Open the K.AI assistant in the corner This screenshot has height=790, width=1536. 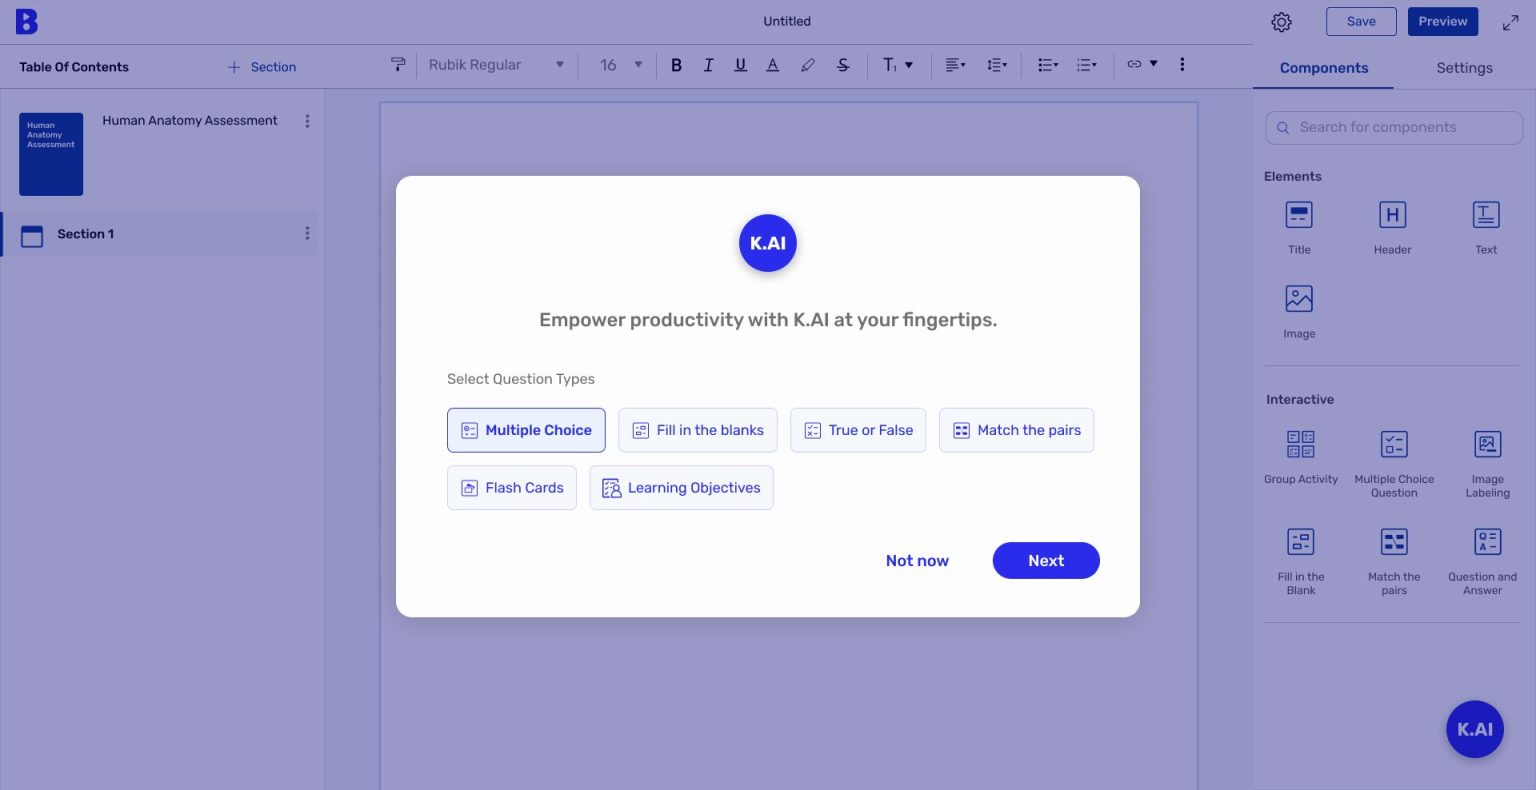tap(1474, 729)
